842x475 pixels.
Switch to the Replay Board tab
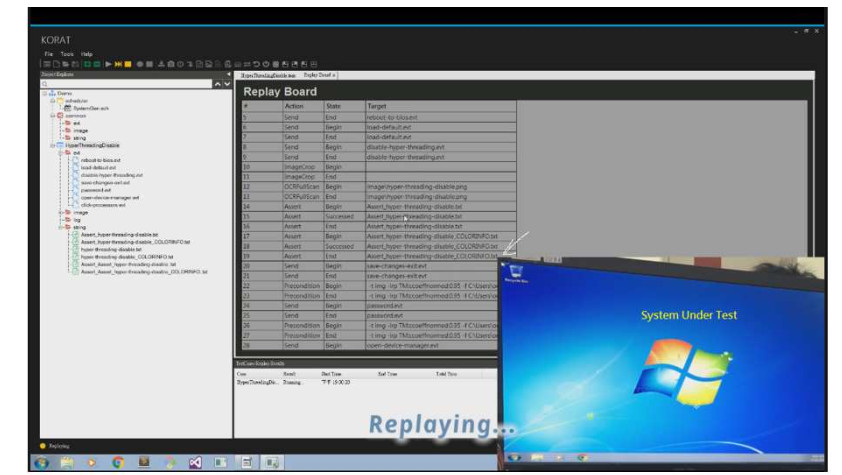click(x=320, y=75)
